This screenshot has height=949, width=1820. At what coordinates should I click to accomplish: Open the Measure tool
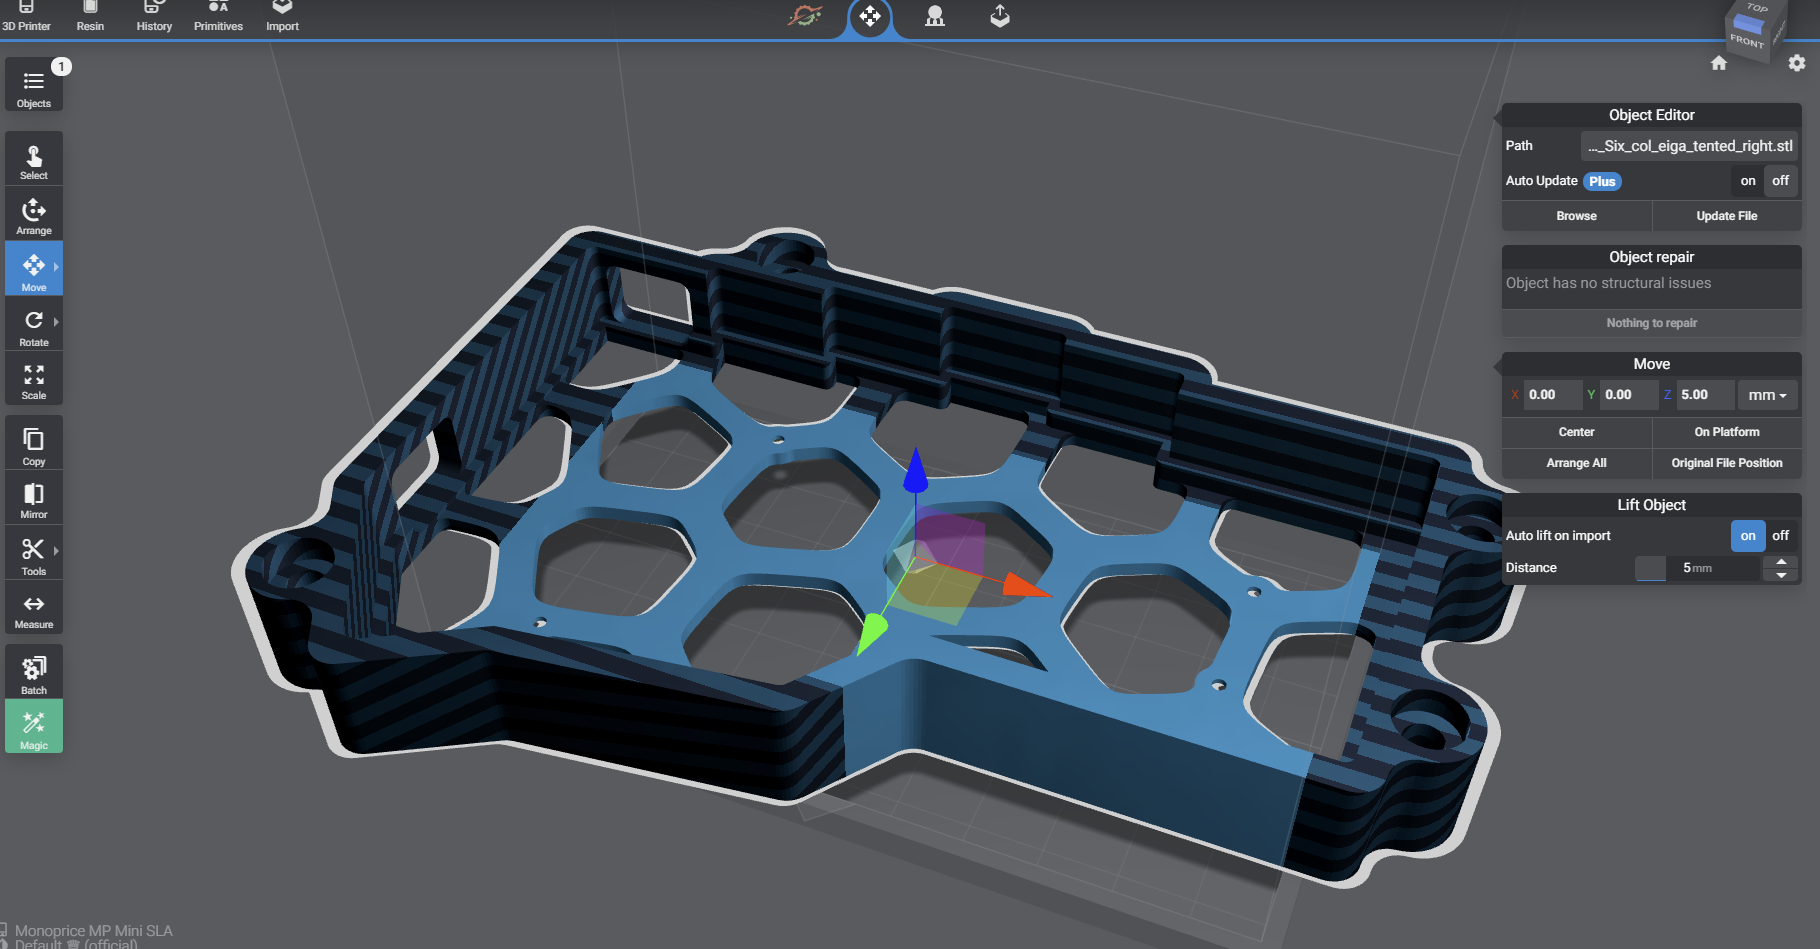[34, 610]
